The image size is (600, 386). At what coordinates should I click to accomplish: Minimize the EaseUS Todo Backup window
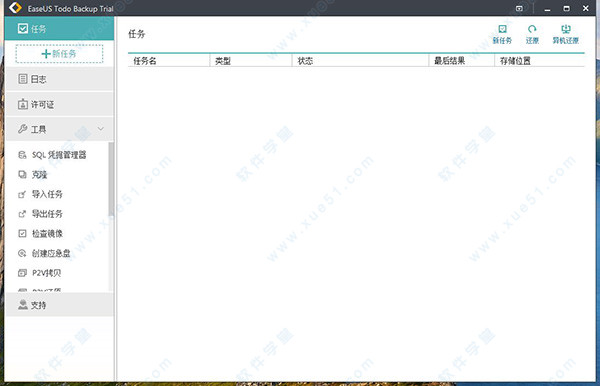(548, 8)
